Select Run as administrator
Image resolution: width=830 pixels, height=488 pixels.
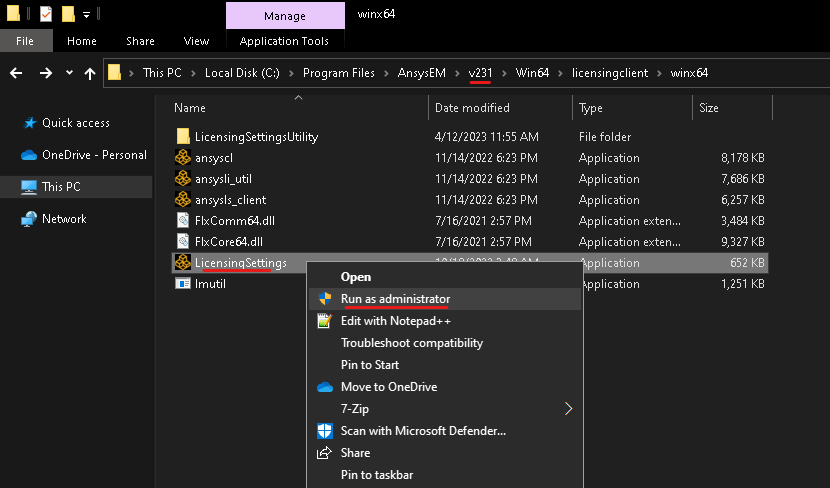(x=395, y=299)
